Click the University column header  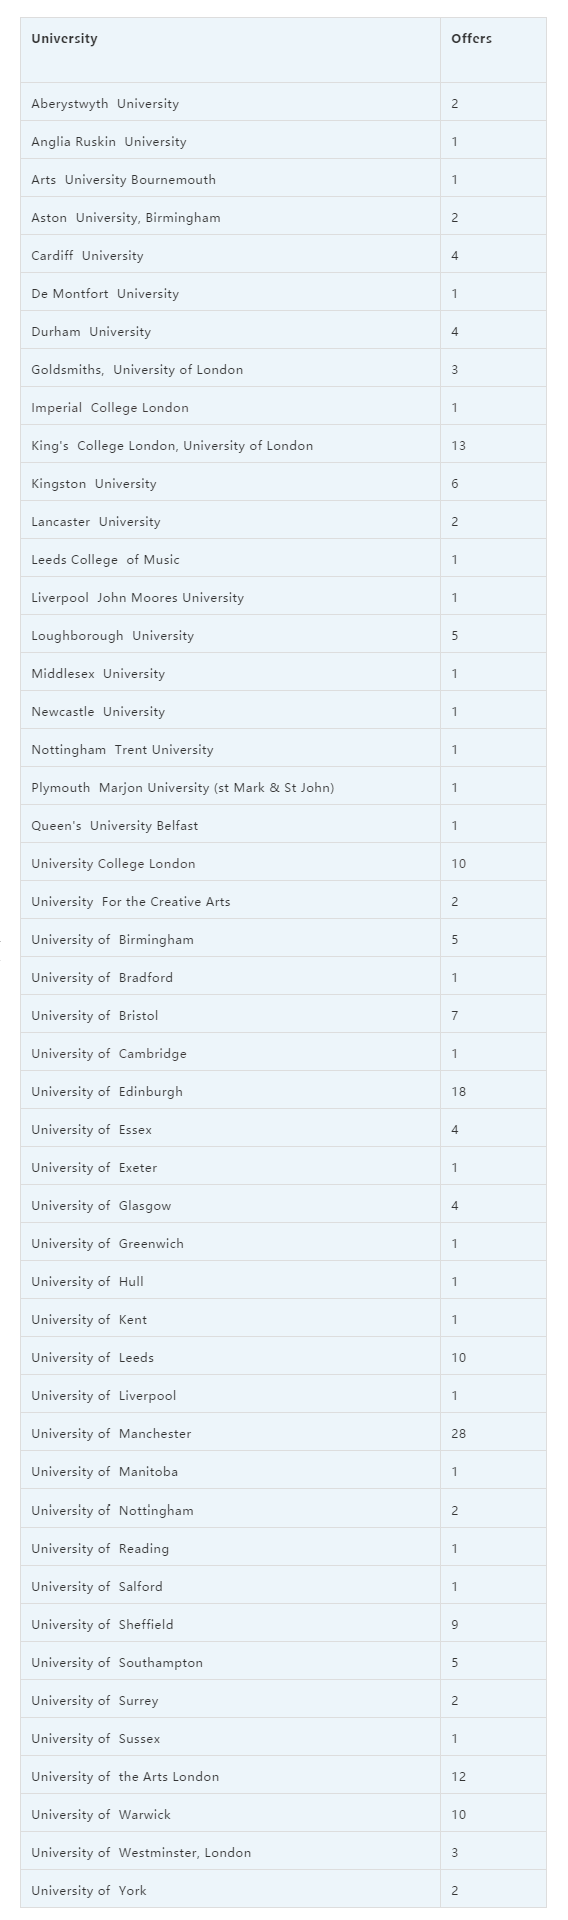tap(64, 39)
